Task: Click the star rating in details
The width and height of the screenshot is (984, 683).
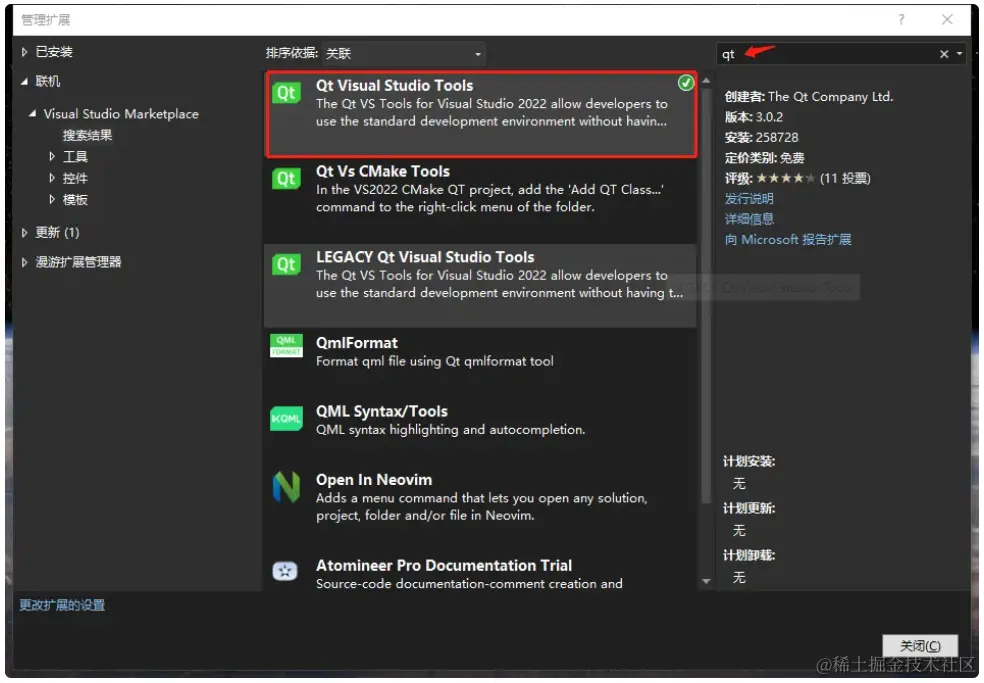Action: tap(785, 178)
